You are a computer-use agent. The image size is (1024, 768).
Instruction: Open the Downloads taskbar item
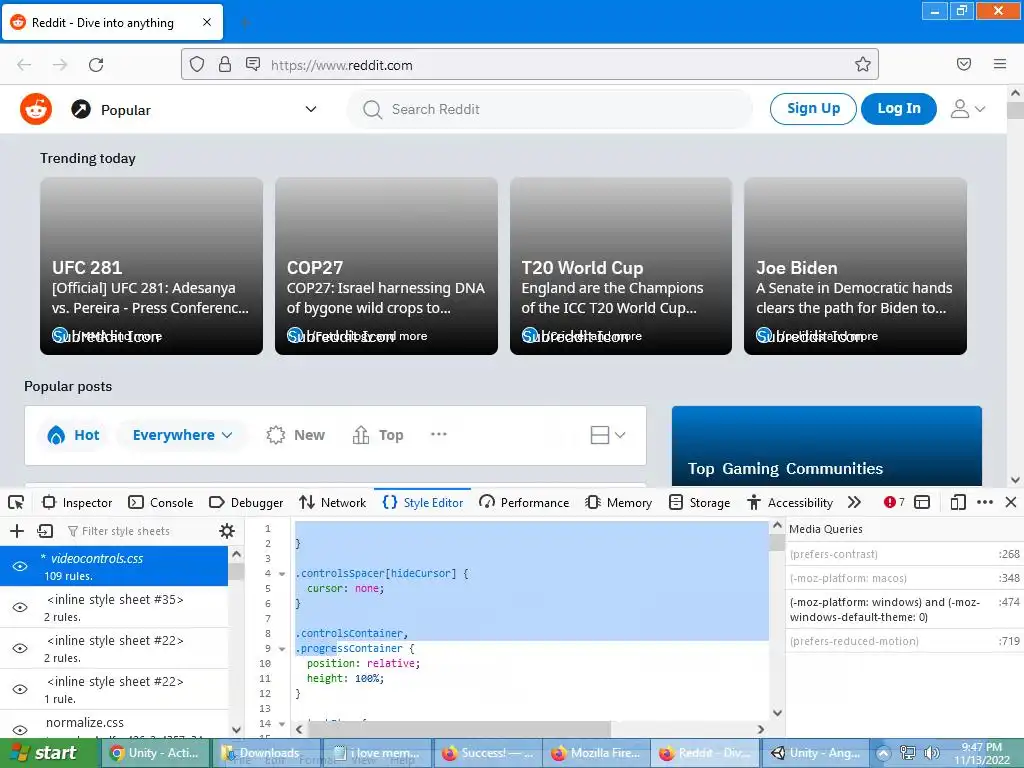tap(268, 753)
